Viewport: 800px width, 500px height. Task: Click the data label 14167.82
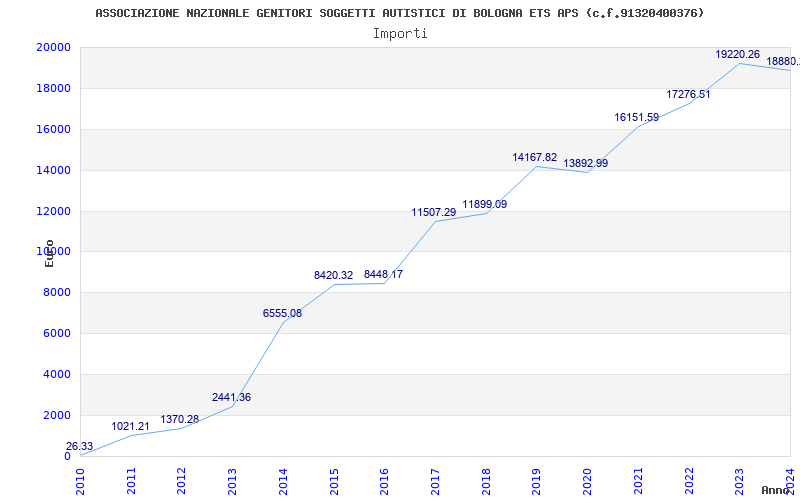click(535, 158)
